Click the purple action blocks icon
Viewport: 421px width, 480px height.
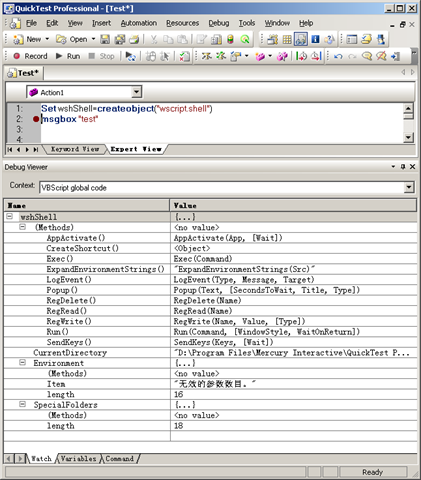(282, 56)
